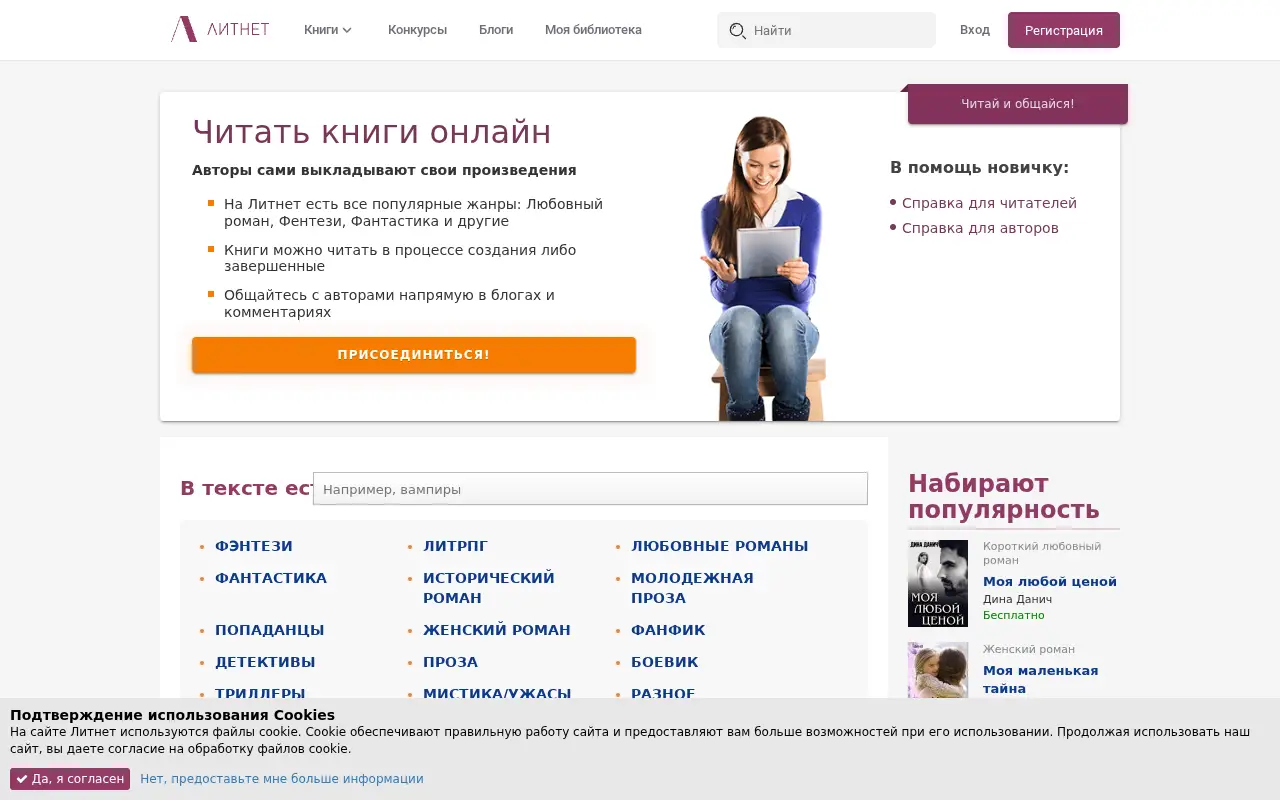Open the ФЭНТЕЗИ genre
The height and width of the screenshot is (800, 1280).
(254, 546)
